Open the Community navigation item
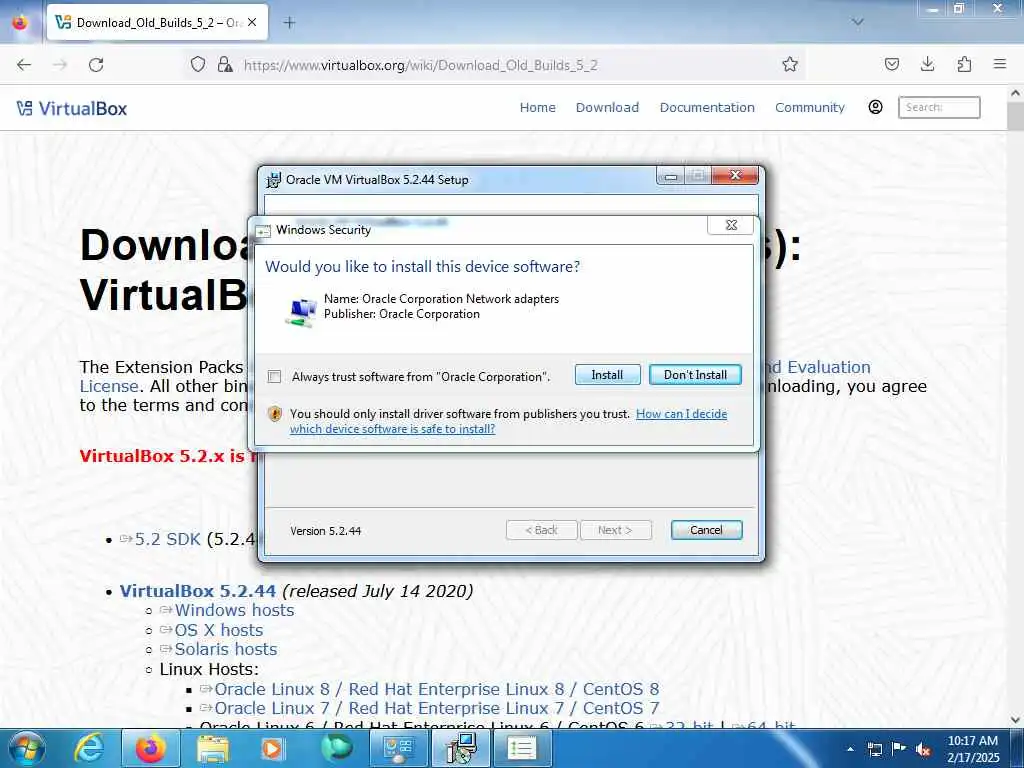Image resolution: width=1024 pixels, height=768 pixels. 810,108
